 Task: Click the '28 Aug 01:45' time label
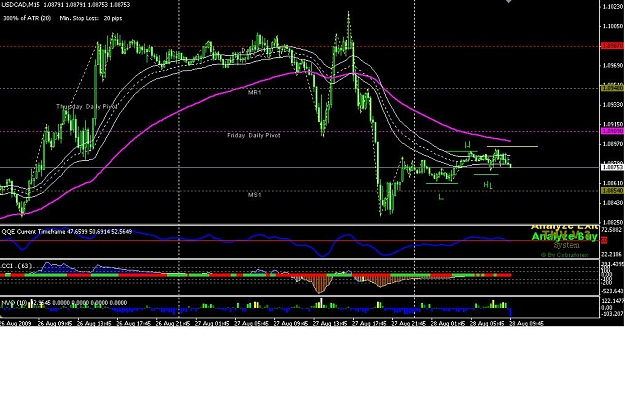(x=448, y=323)
